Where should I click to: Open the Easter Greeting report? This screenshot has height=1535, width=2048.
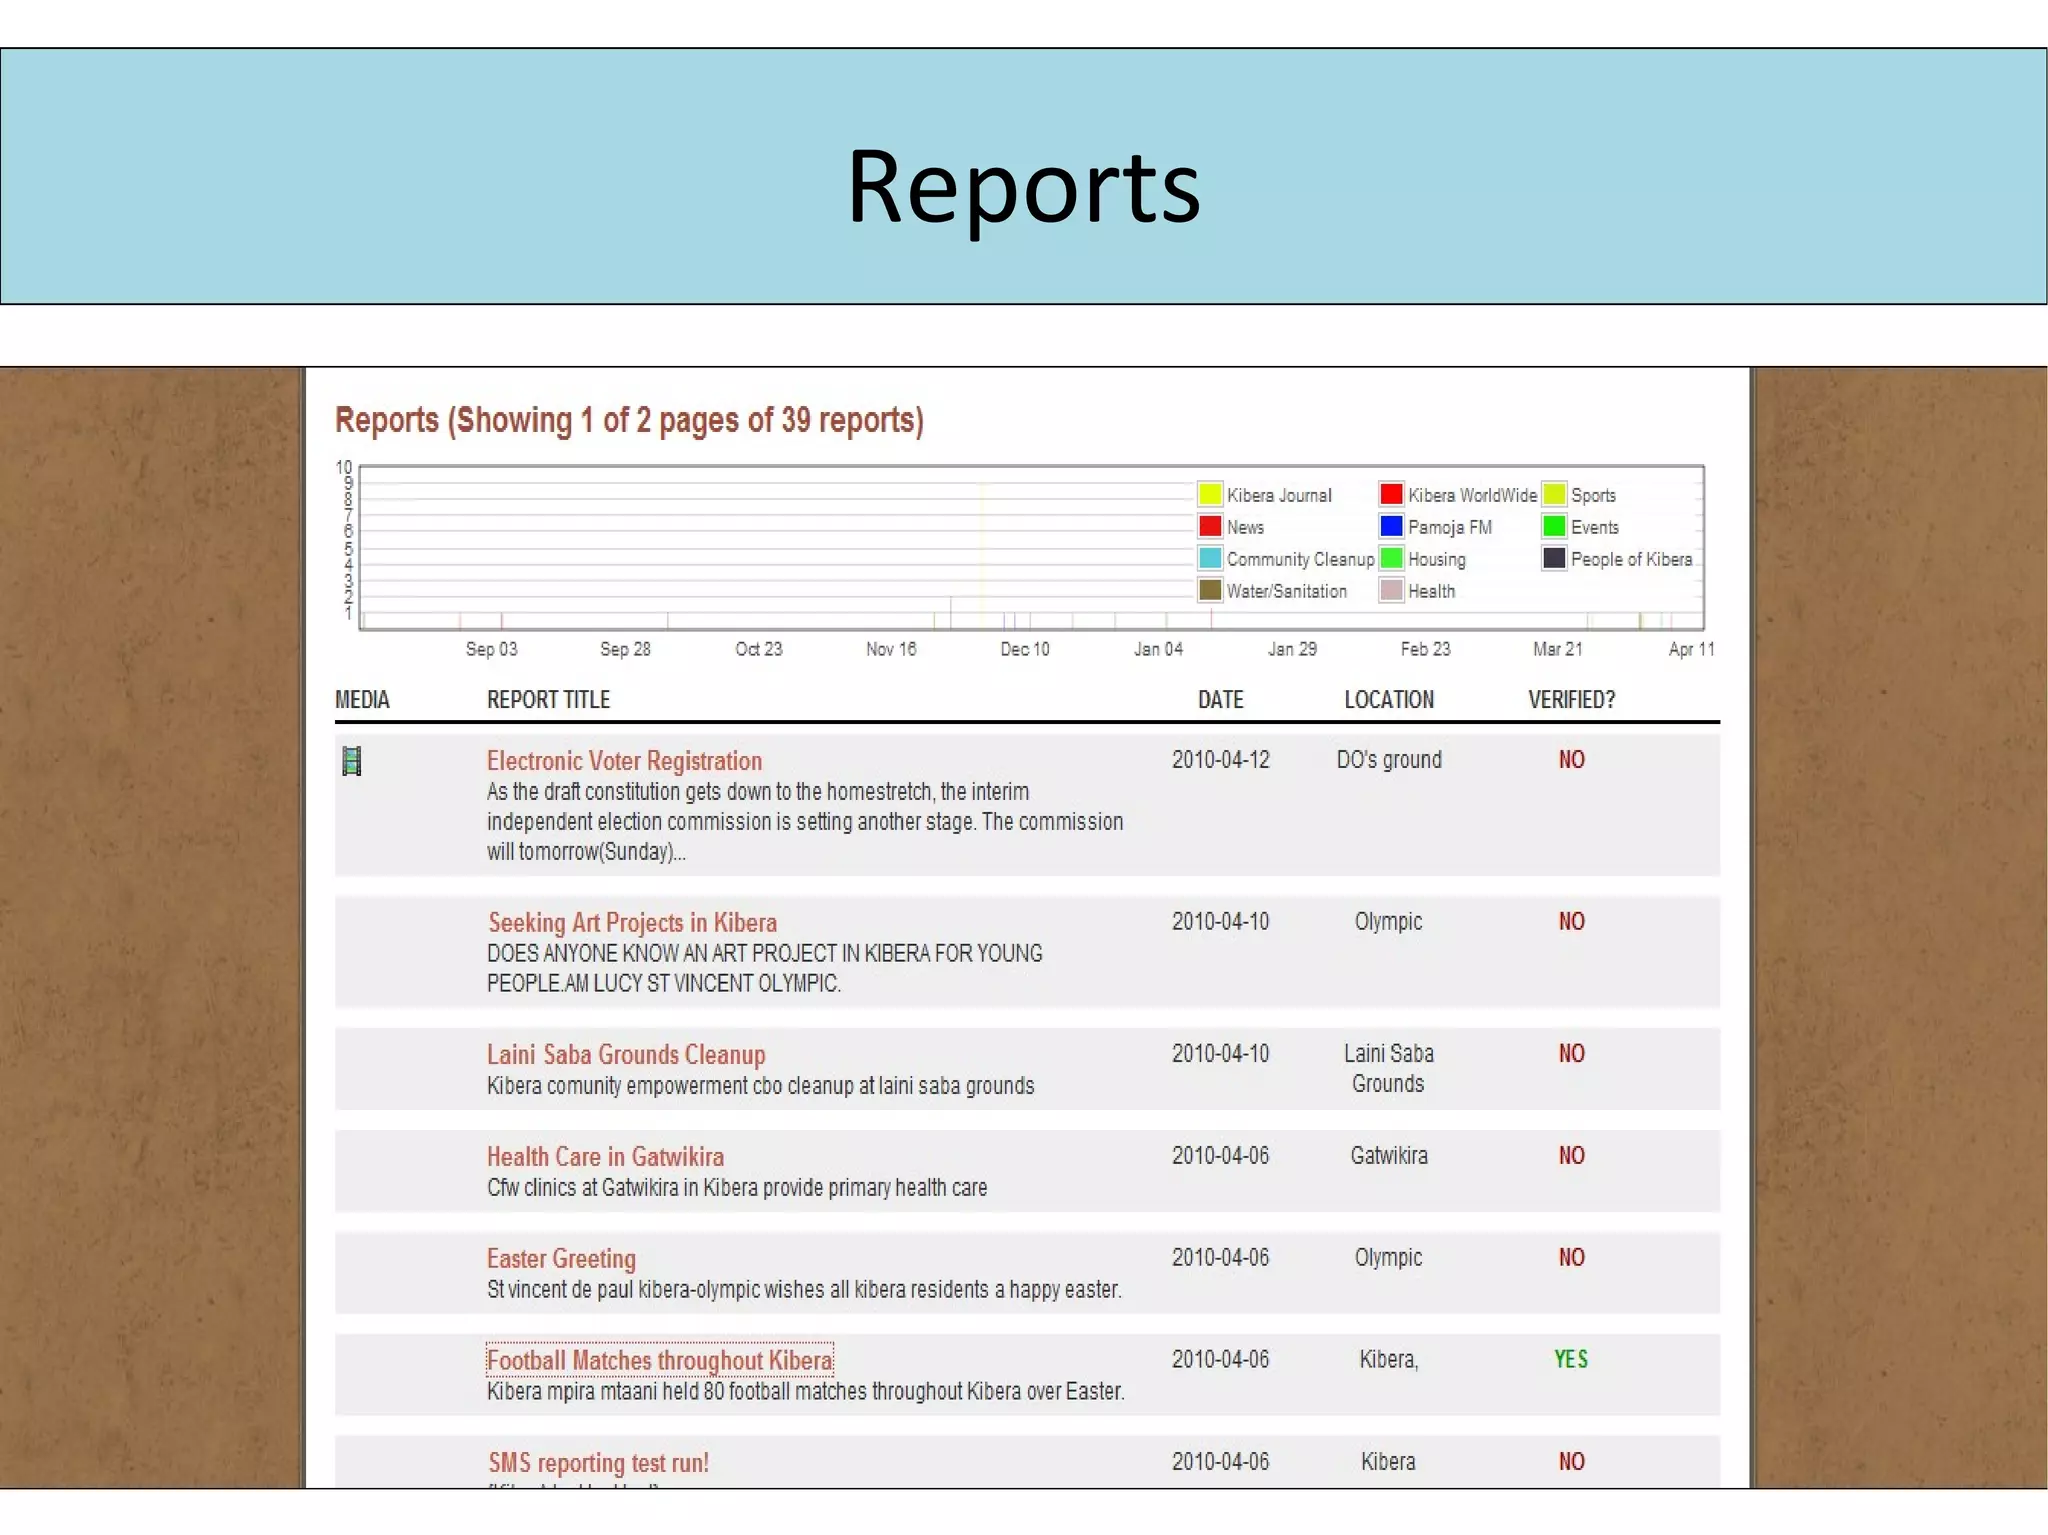pos(561,1259)
